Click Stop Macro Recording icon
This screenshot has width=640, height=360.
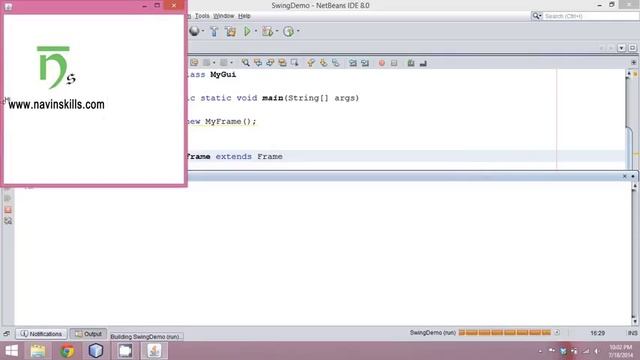[x=394, y=63]
